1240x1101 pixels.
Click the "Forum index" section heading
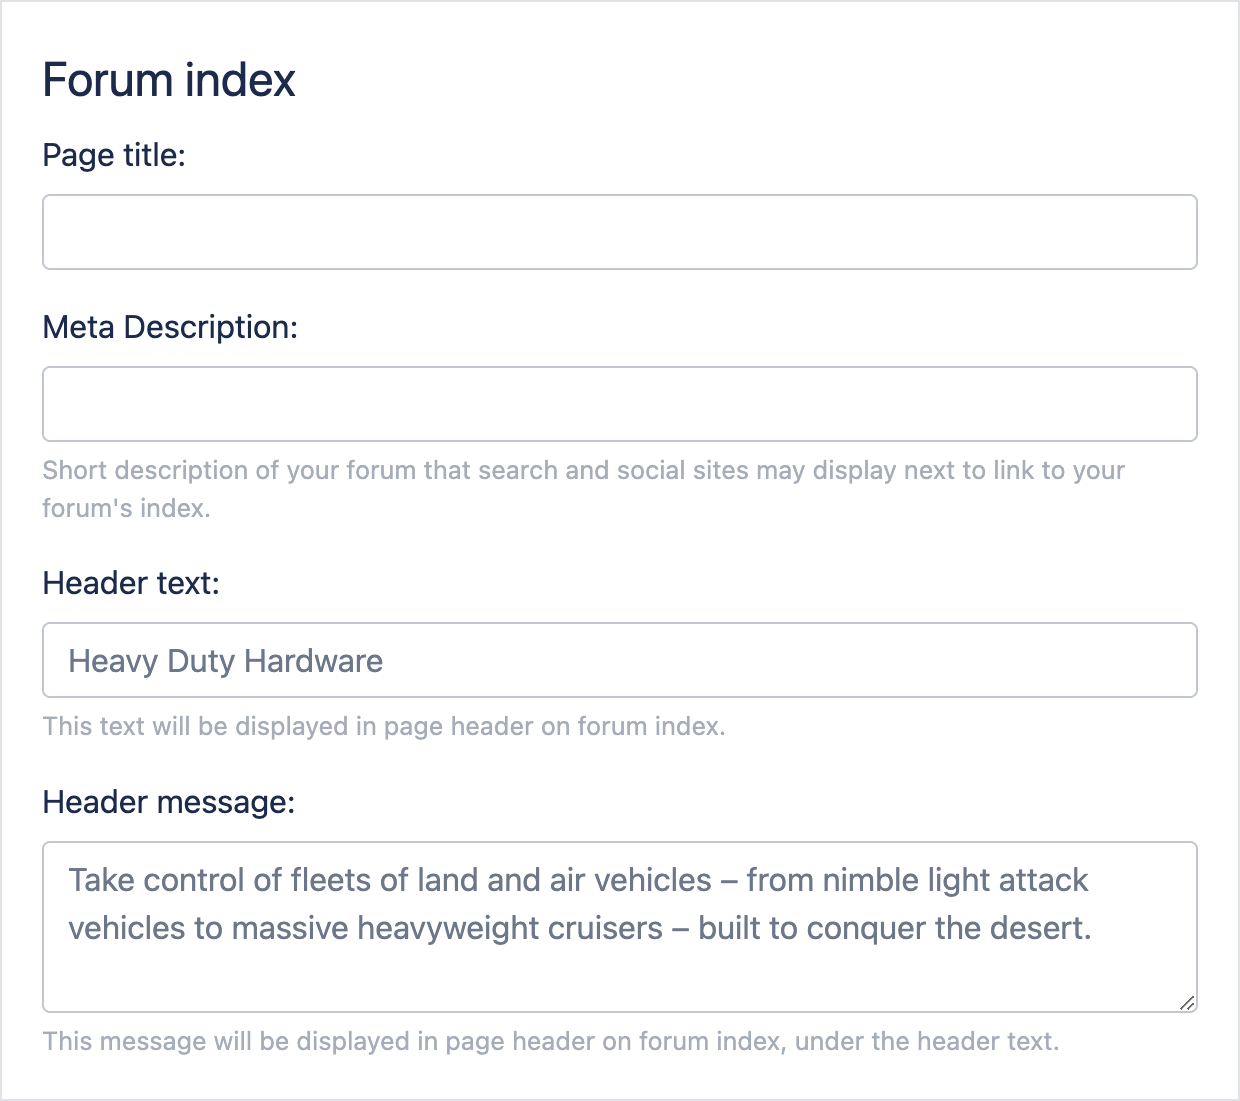[x=169, y=80]
